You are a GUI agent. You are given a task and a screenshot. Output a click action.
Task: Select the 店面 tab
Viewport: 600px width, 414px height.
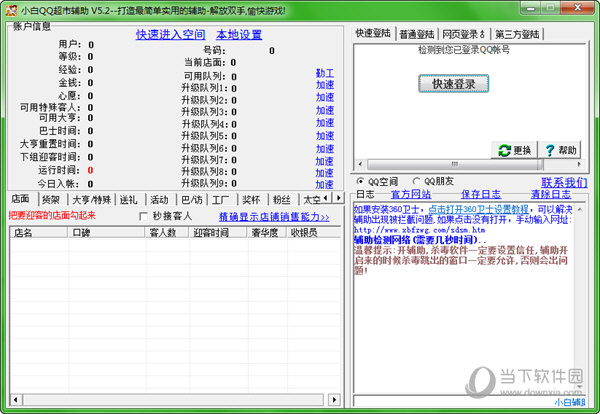(20, 199)
